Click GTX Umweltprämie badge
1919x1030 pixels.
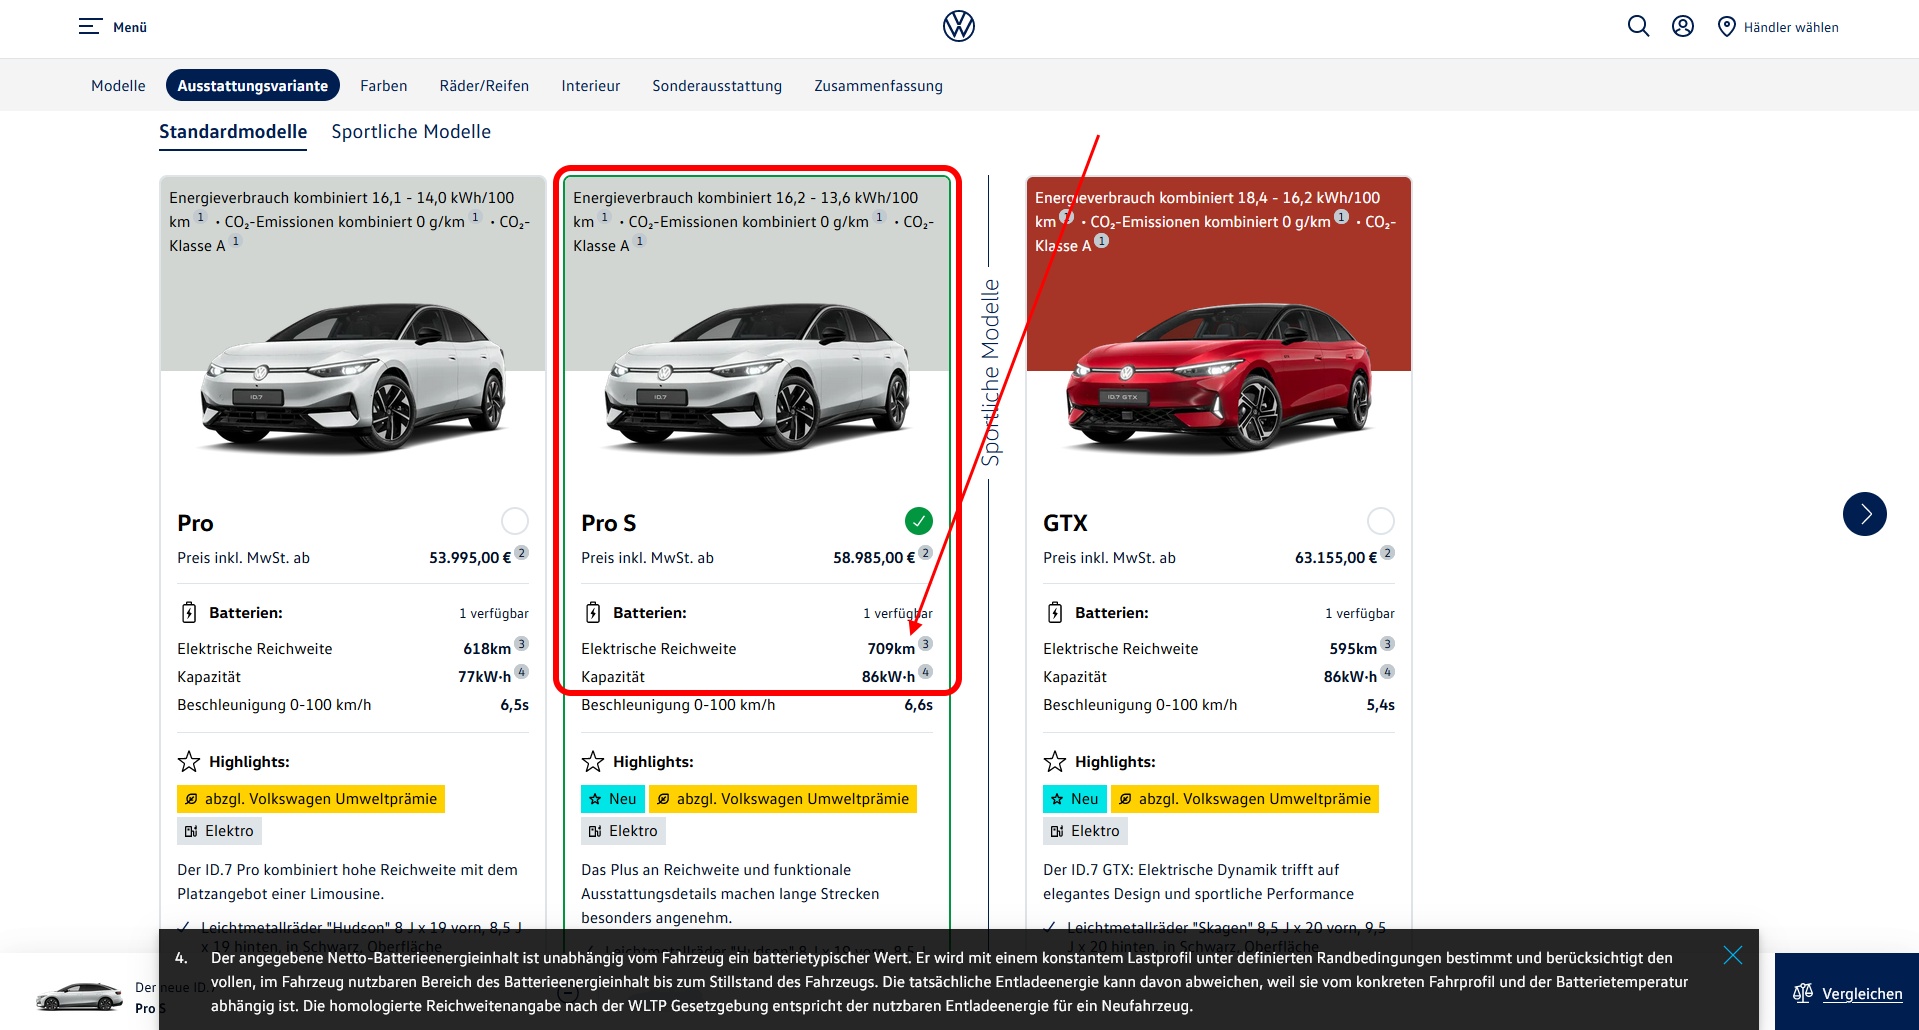(x=1245, y=799)
